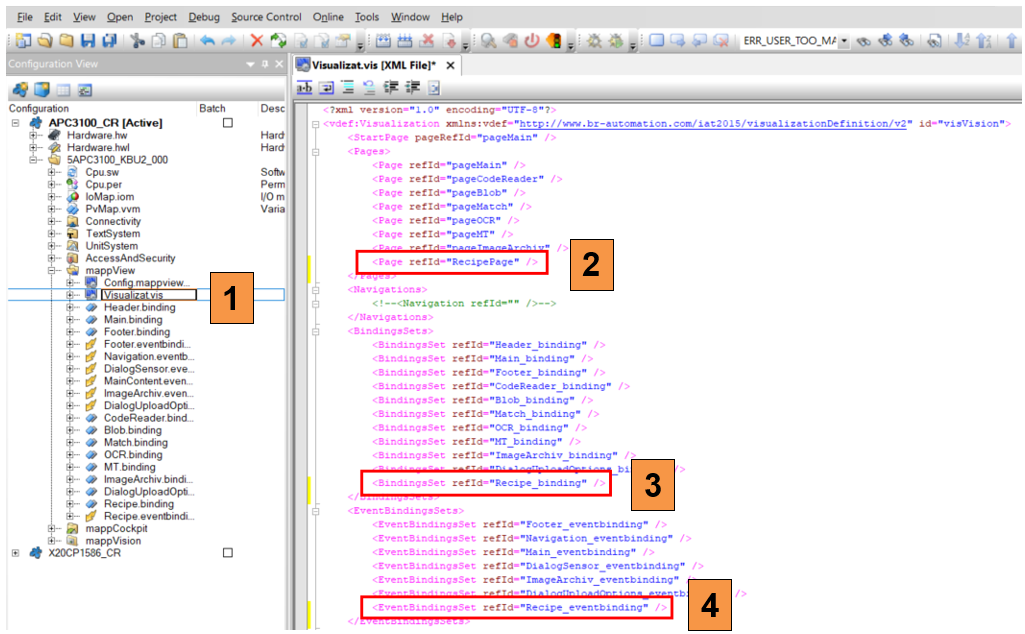Viewport: 1025px width, 634px height.
Task: Click the Save icon in the toolbar
Action: [88, 41]
